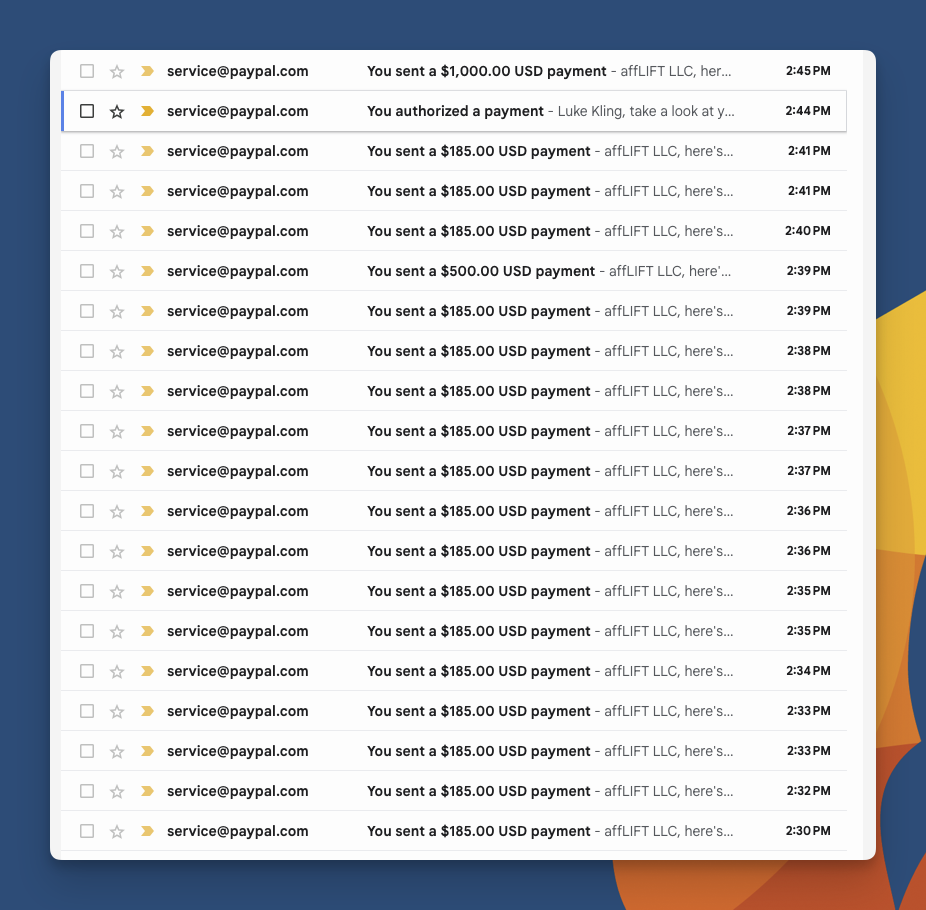Screen dimensions: 926x910
Task: Select the checkbox of the 2:30 PM email
Action: [x=87, y=831]
